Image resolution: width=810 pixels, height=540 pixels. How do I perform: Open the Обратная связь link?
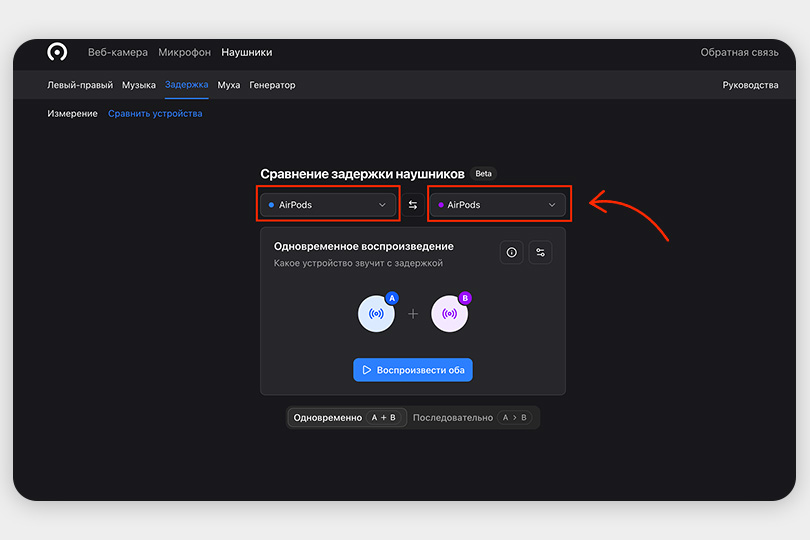[739, 53]
